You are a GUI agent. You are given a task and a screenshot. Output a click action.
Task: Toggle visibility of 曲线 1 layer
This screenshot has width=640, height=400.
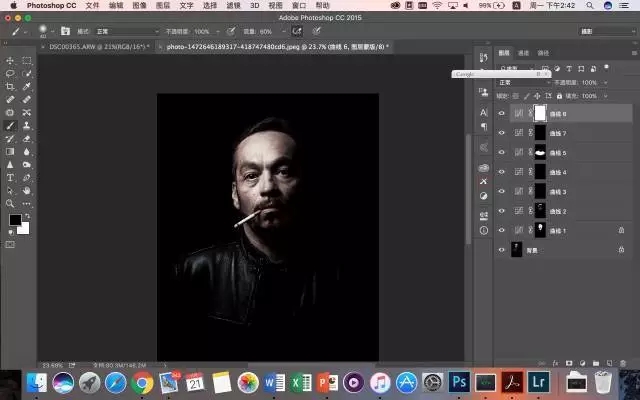(502, 230)
